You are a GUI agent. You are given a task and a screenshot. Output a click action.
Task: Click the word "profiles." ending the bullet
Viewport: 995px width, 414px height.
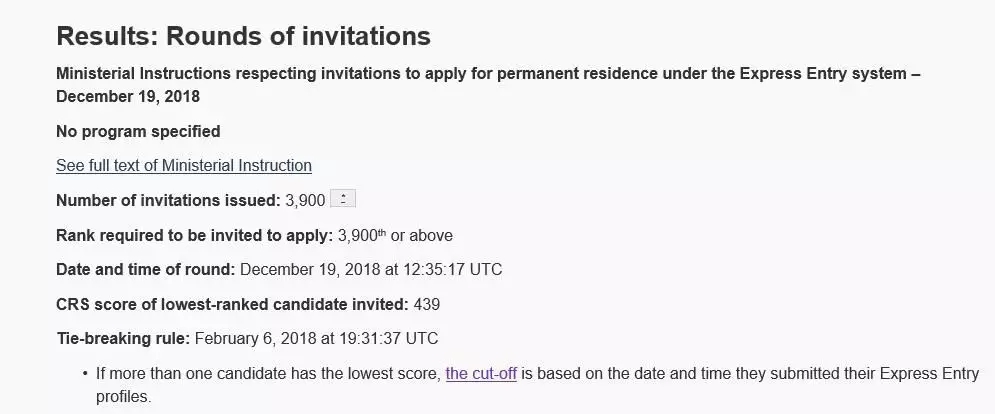[x=123, y=396]
